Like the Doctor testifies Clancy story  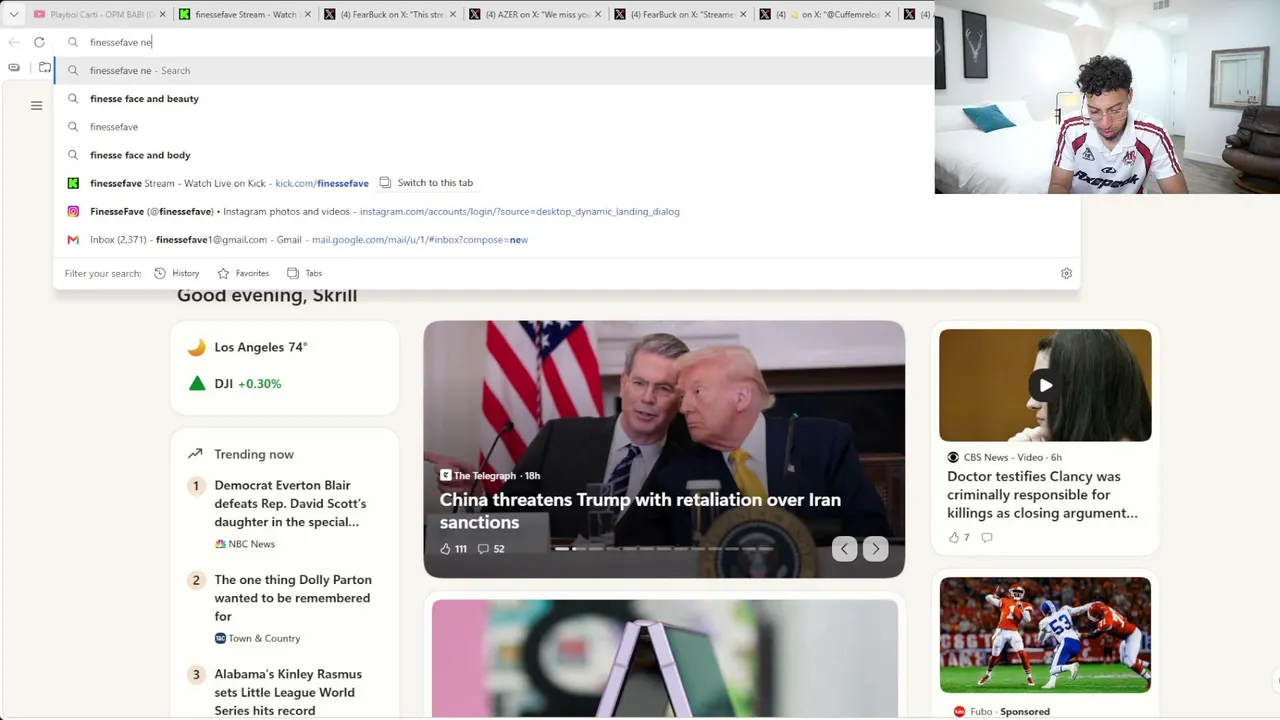(x=959, y=538)
